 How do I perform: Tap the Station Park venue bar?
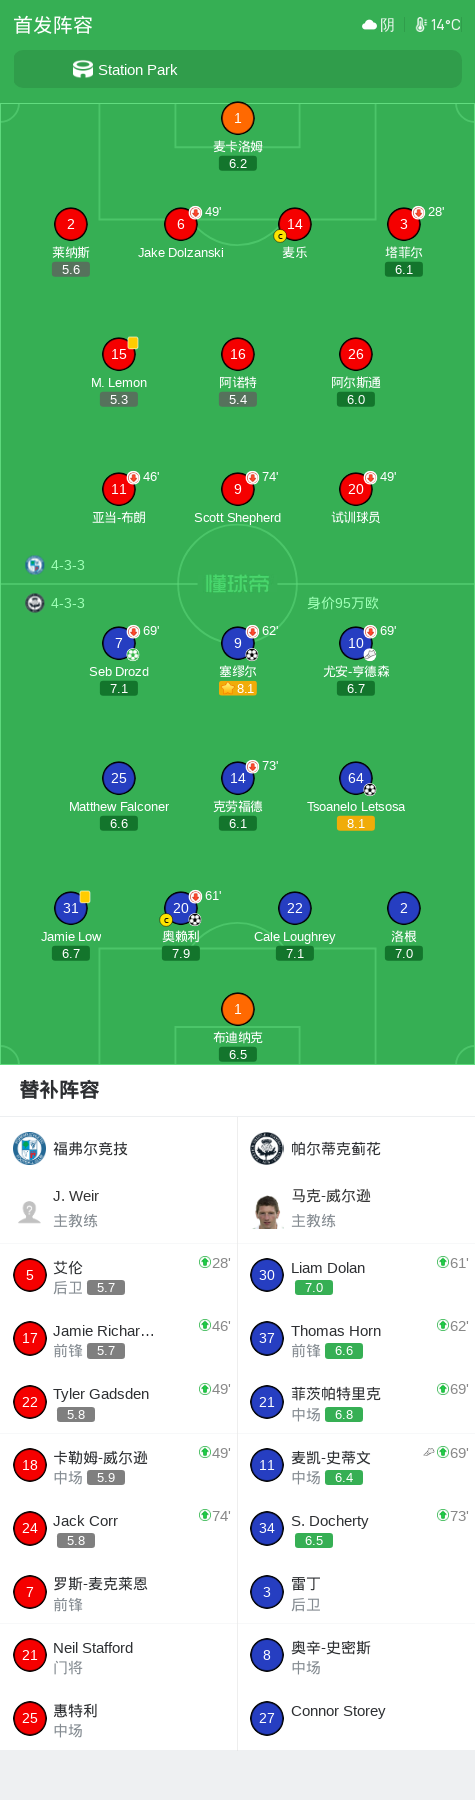click(237, 70)
